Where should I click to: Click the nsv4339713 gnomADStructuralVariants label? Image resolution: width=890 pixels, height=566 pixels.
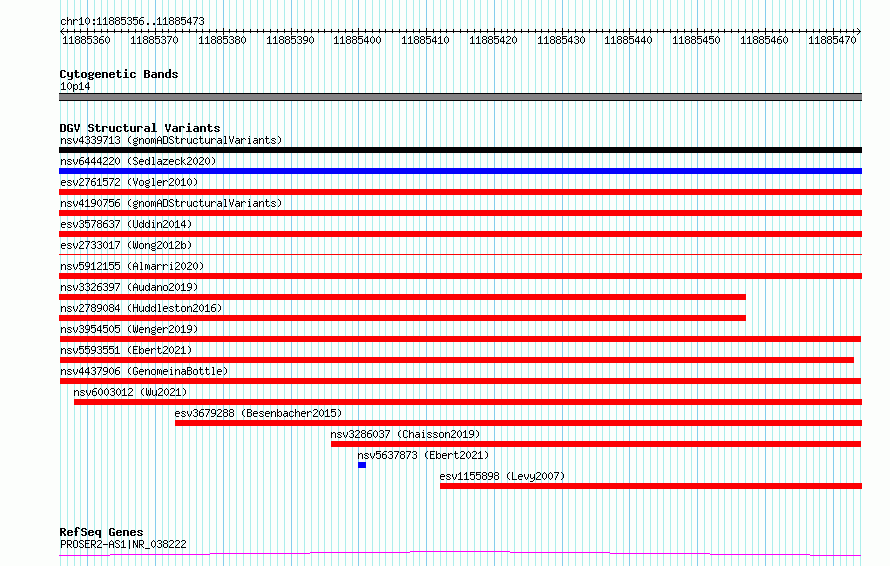pos(171,140)
